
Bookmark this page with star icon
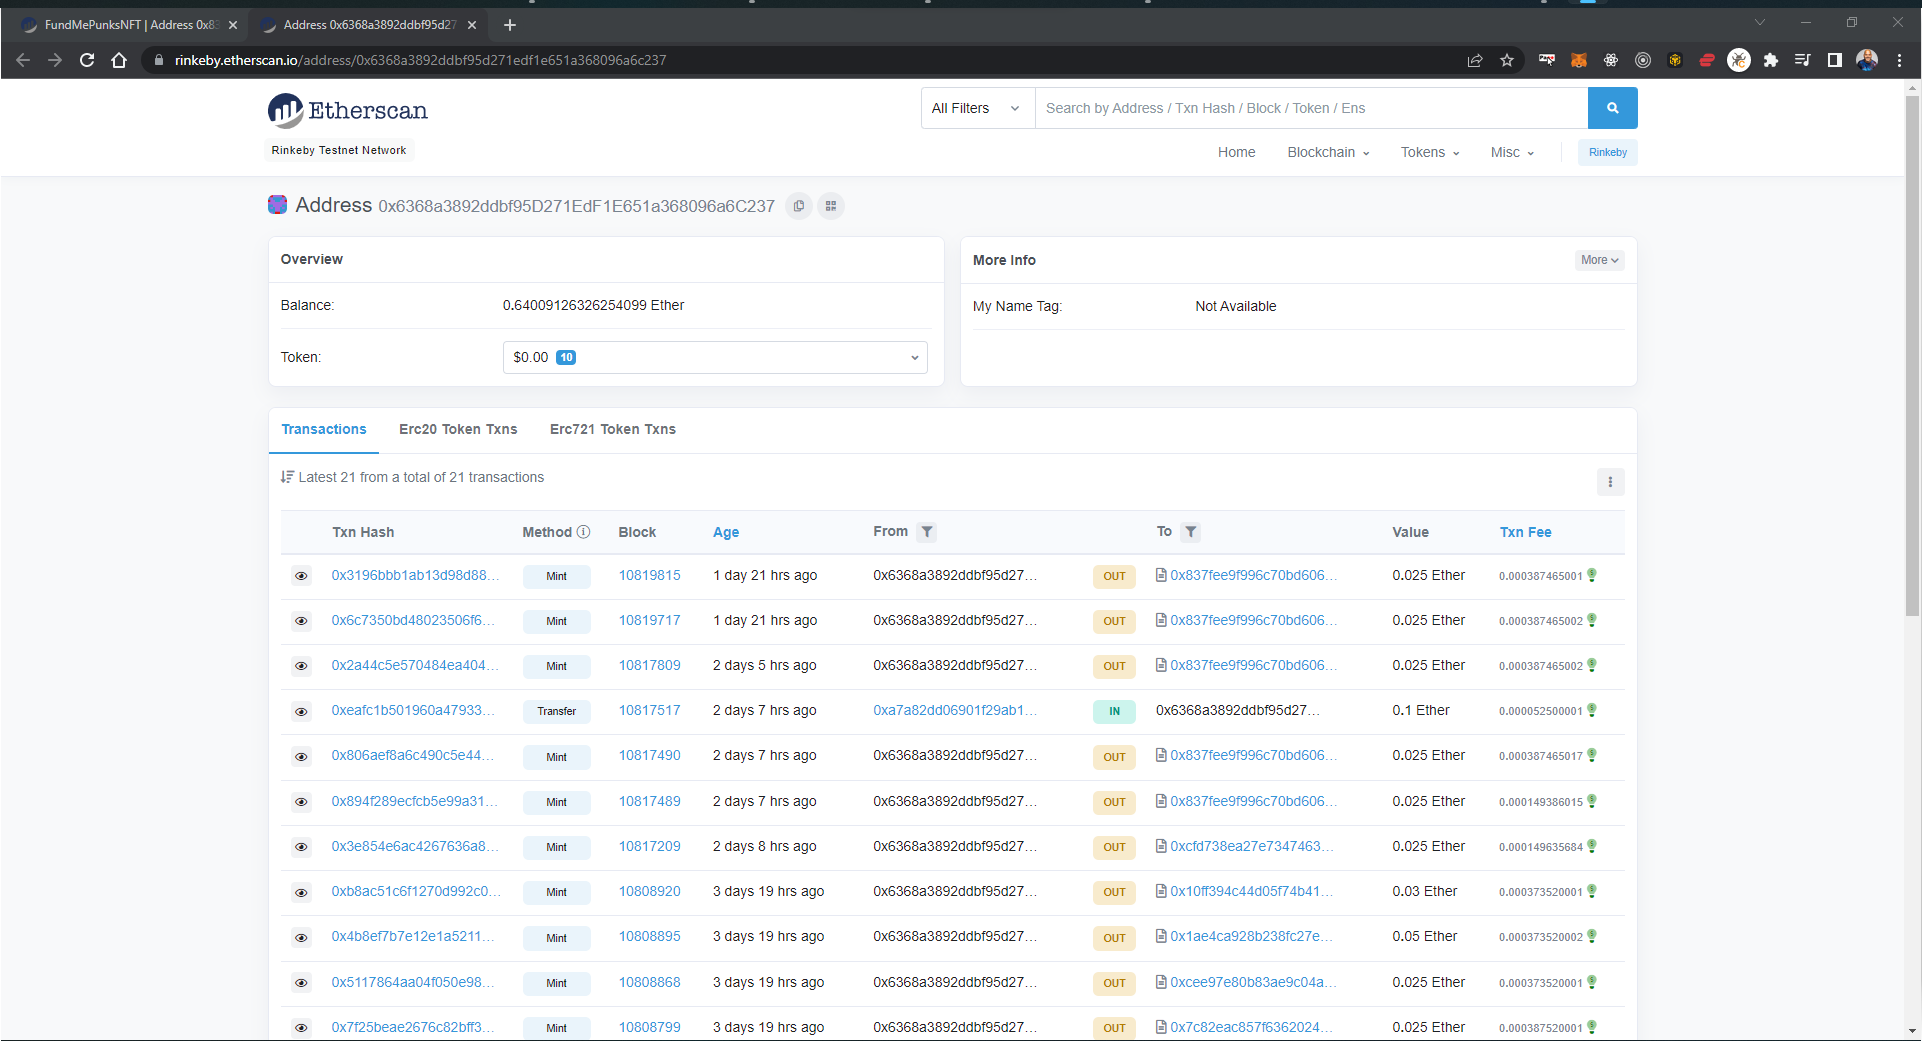coord(1507,60)
